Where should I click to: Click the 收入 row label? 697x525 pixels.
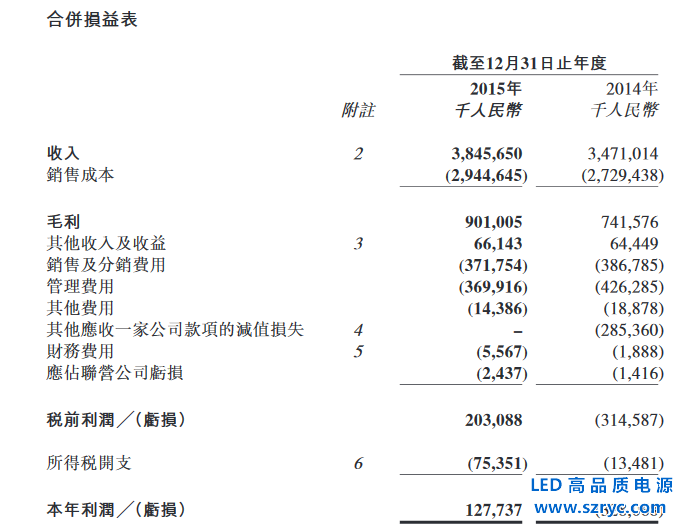tap(63, 153)
